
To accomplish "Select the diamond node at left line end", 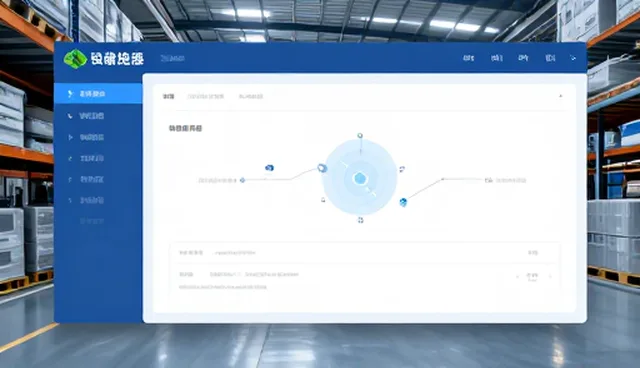I will [242, 180].
